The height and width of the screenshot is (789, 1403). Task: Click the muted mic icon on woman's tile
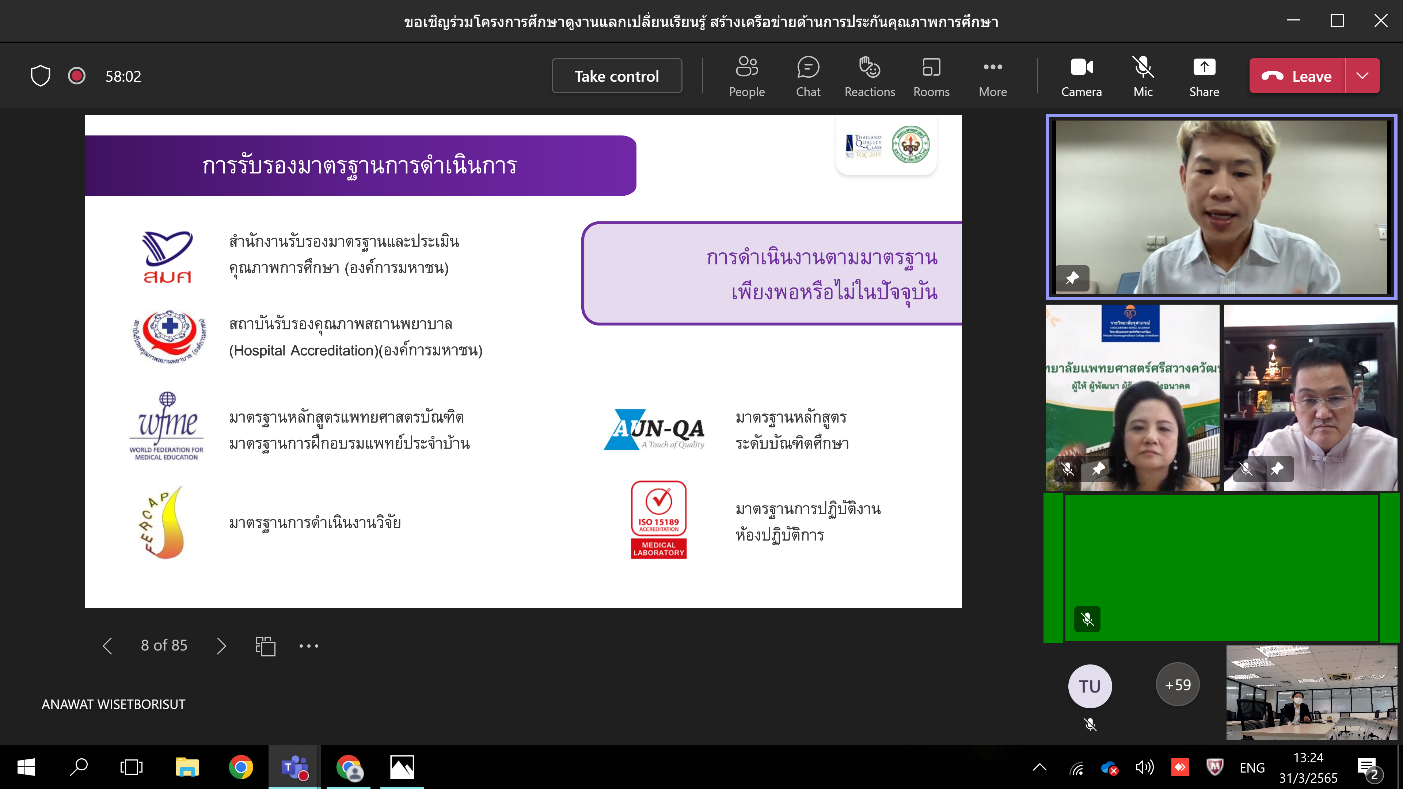pyautogui.click(x=1068, y=469)
